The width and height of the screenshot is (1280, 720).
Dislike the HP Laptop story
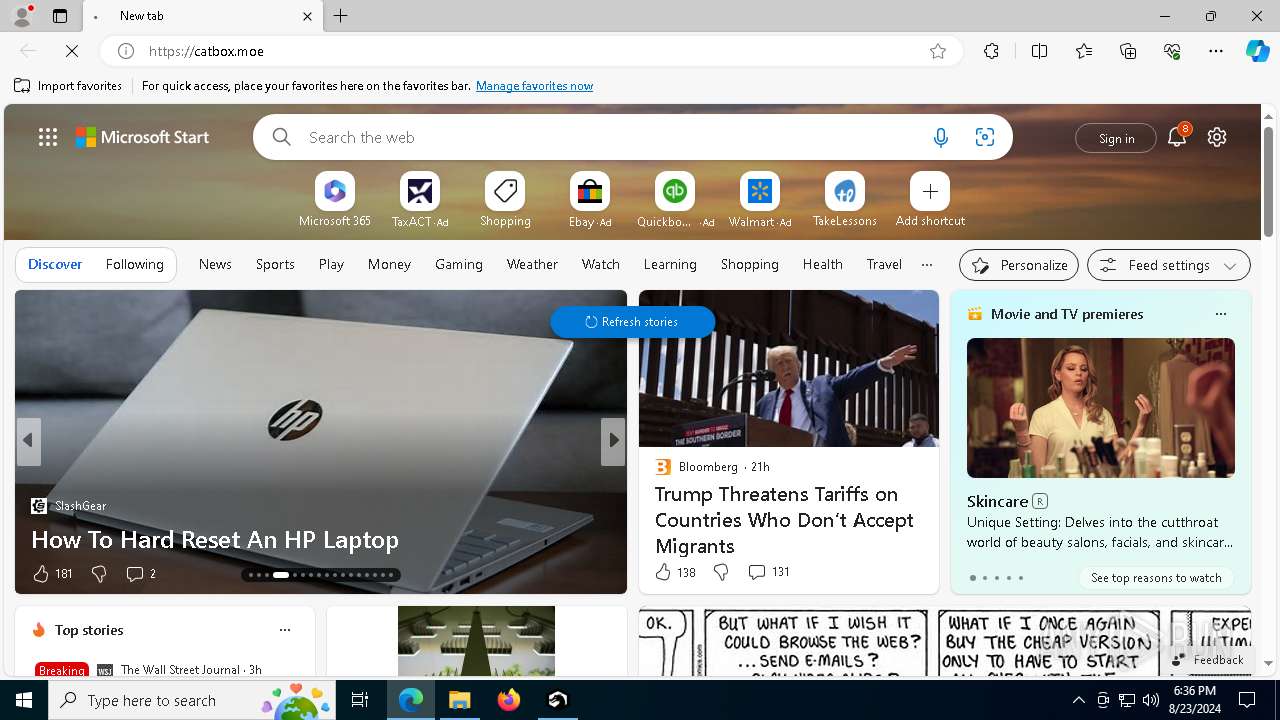[99, 574]
